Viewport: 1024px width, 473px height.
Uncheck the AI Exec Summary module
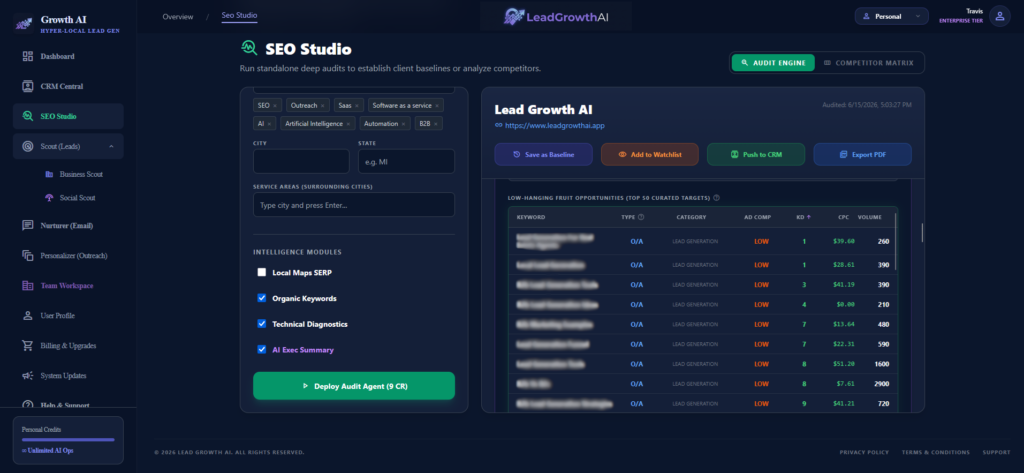(x=262, y=350)
